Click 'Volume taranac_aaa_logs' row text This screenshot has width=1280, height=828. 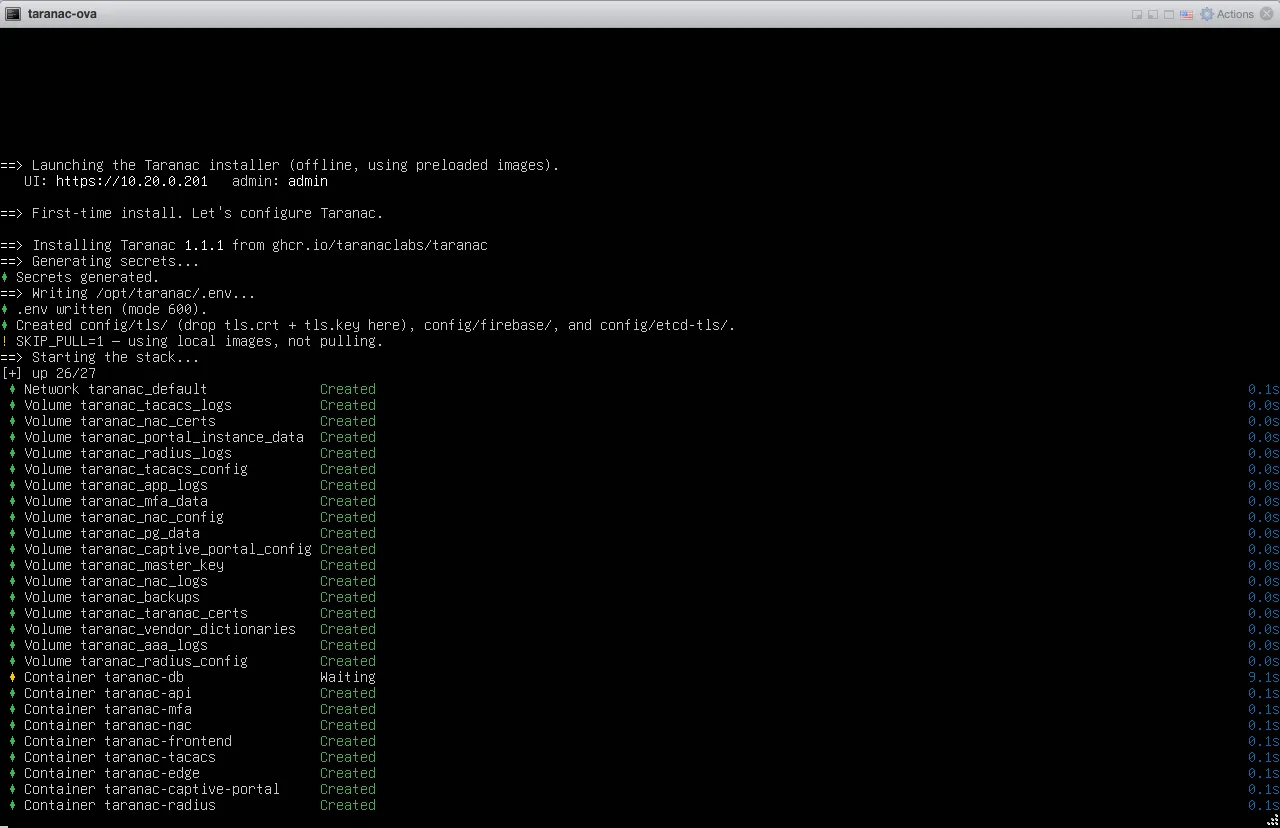point(116,645)
